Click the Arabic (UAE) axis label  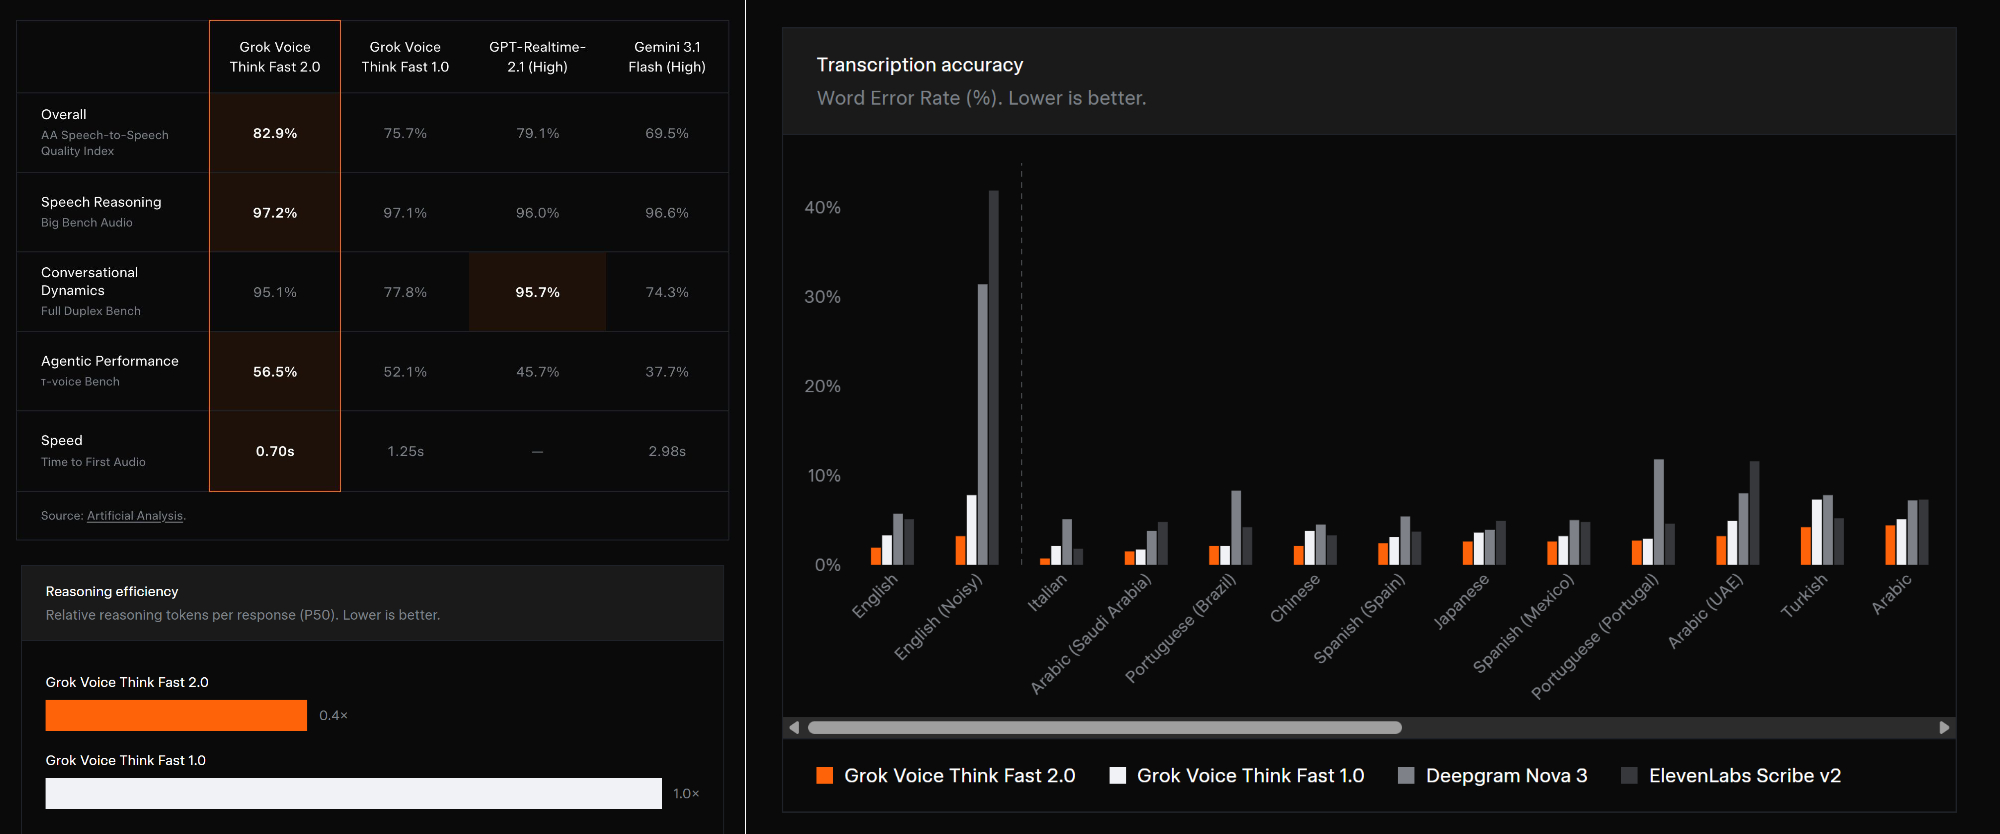pos(1706,611)
